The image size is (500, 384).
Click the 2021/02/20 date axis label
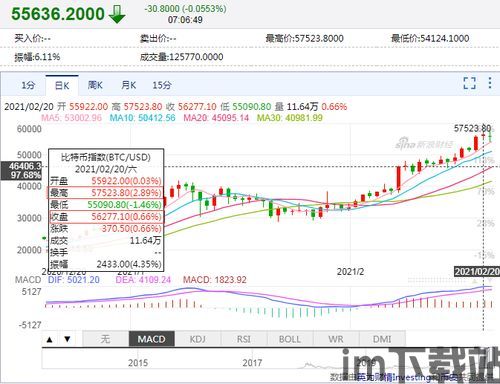(477, 271)
